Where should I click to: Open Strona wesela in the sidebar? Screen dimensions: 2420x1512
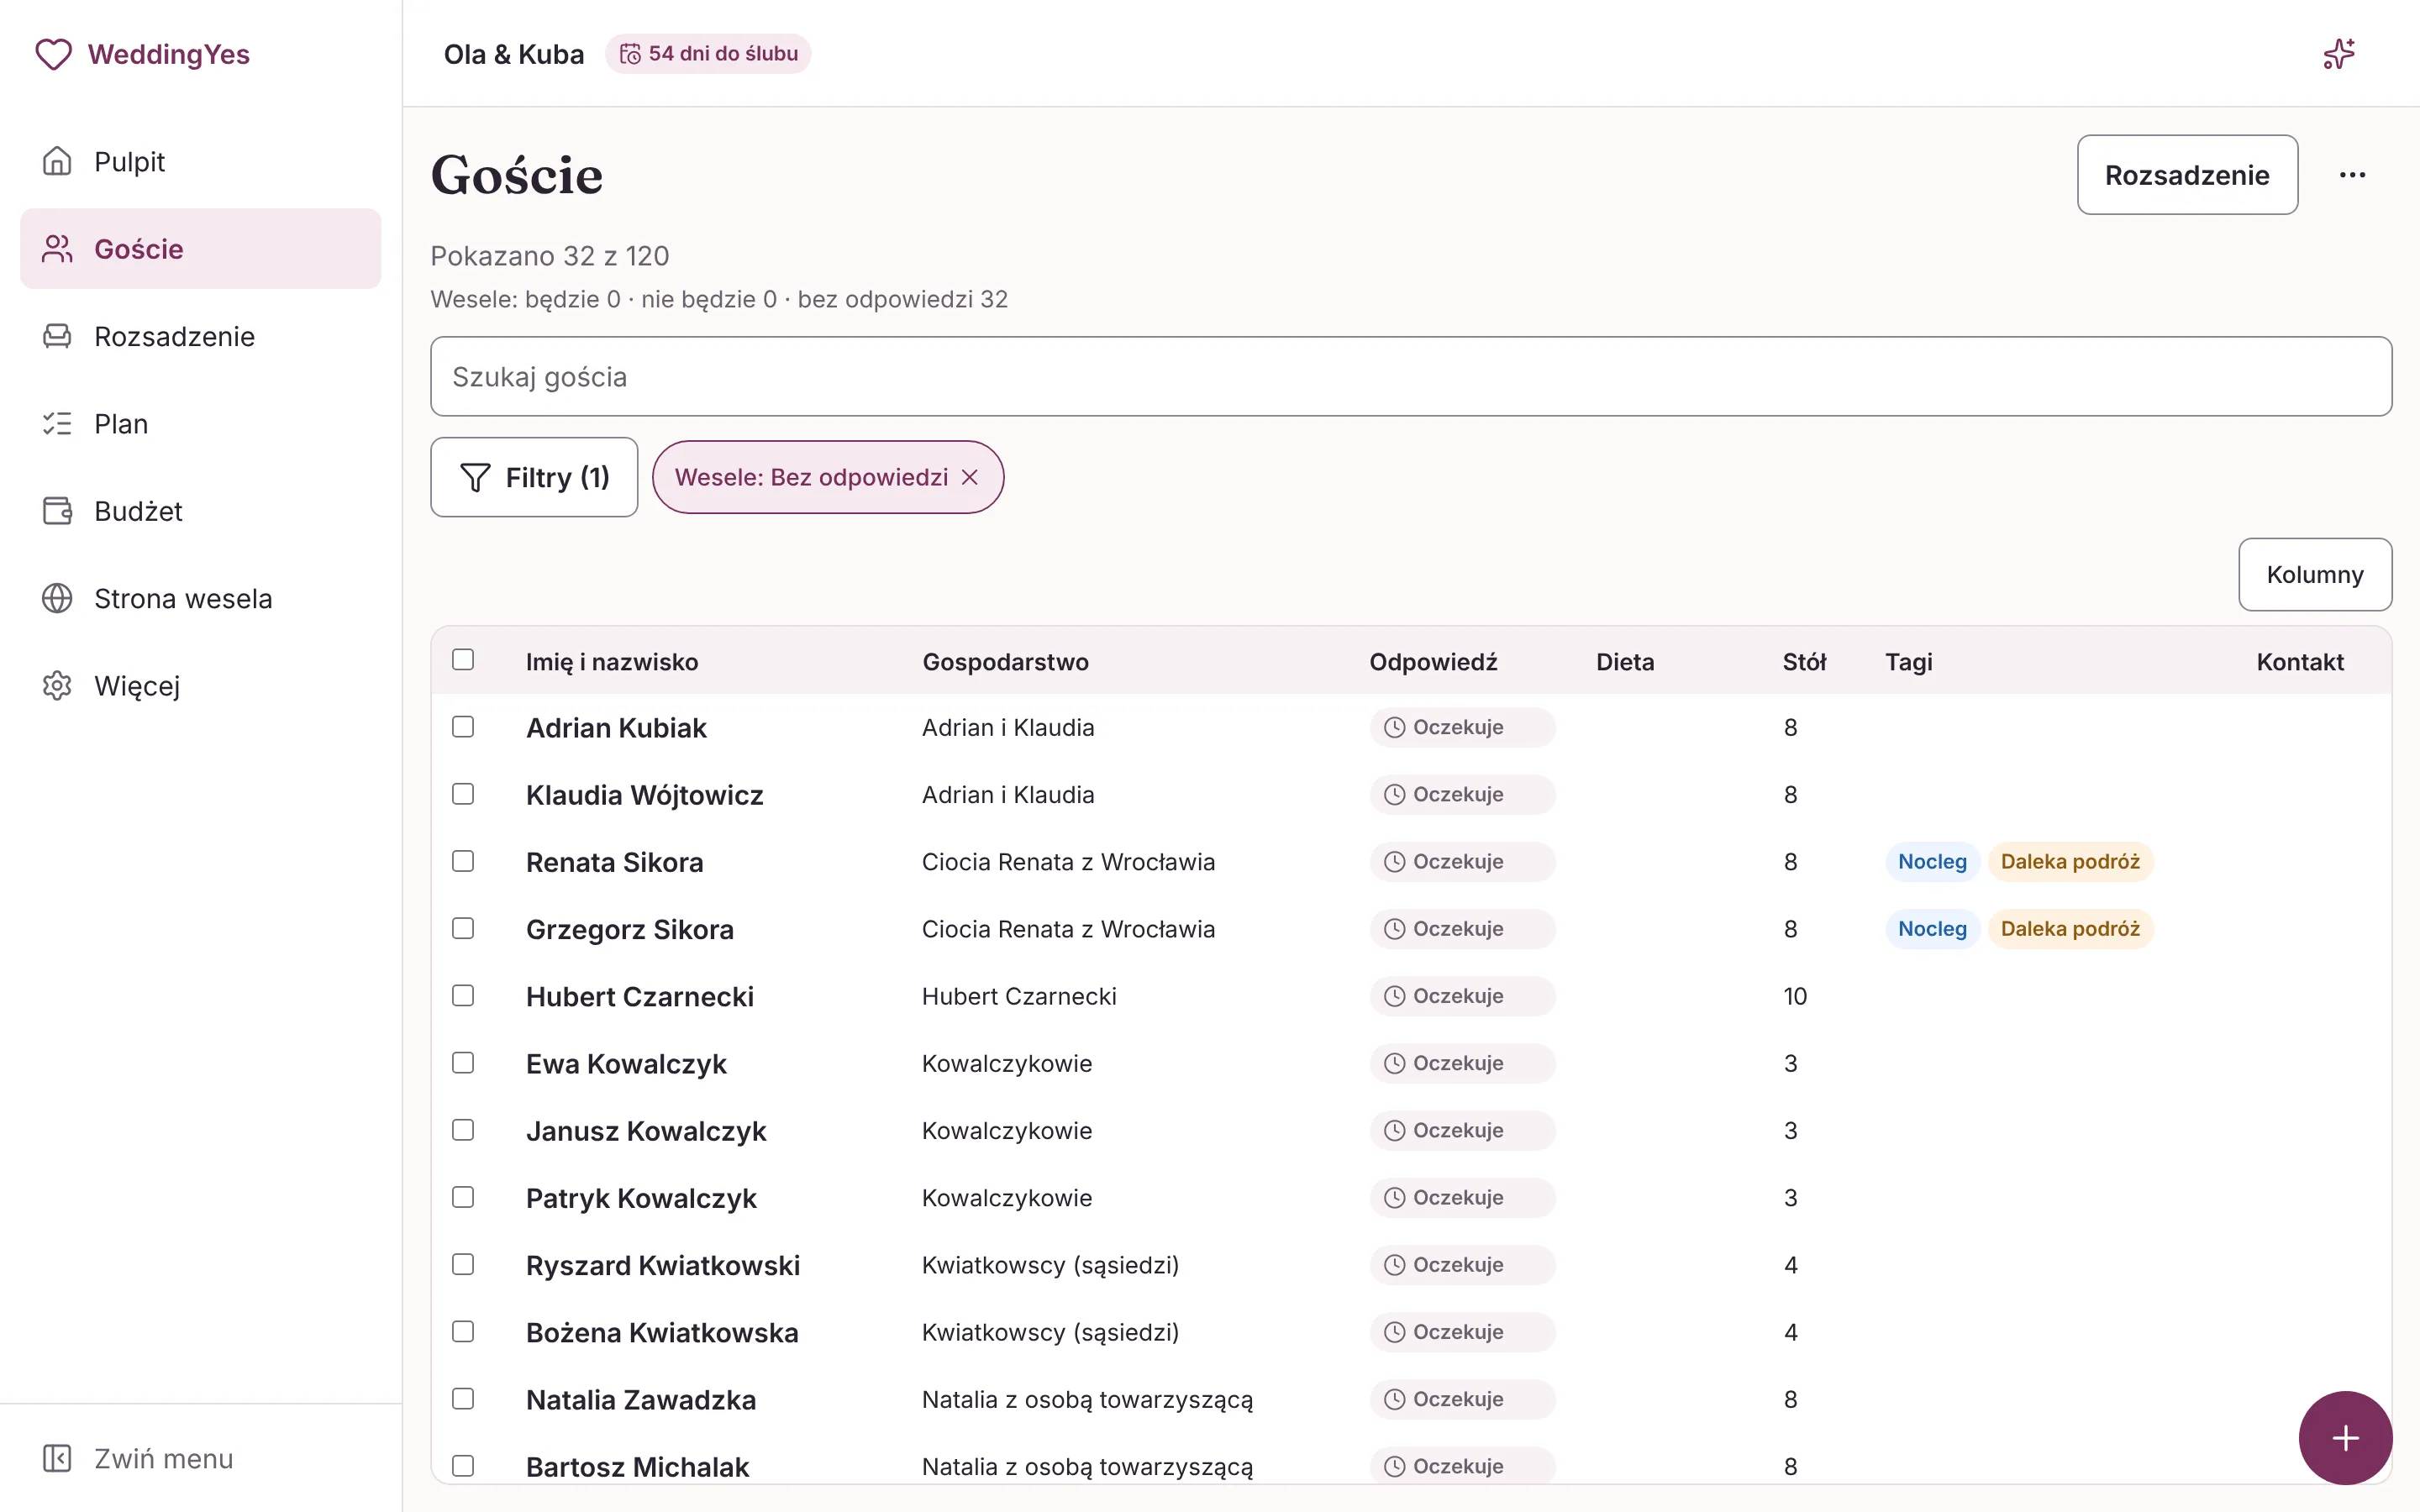pyautogui.click(x=200, y=598)
